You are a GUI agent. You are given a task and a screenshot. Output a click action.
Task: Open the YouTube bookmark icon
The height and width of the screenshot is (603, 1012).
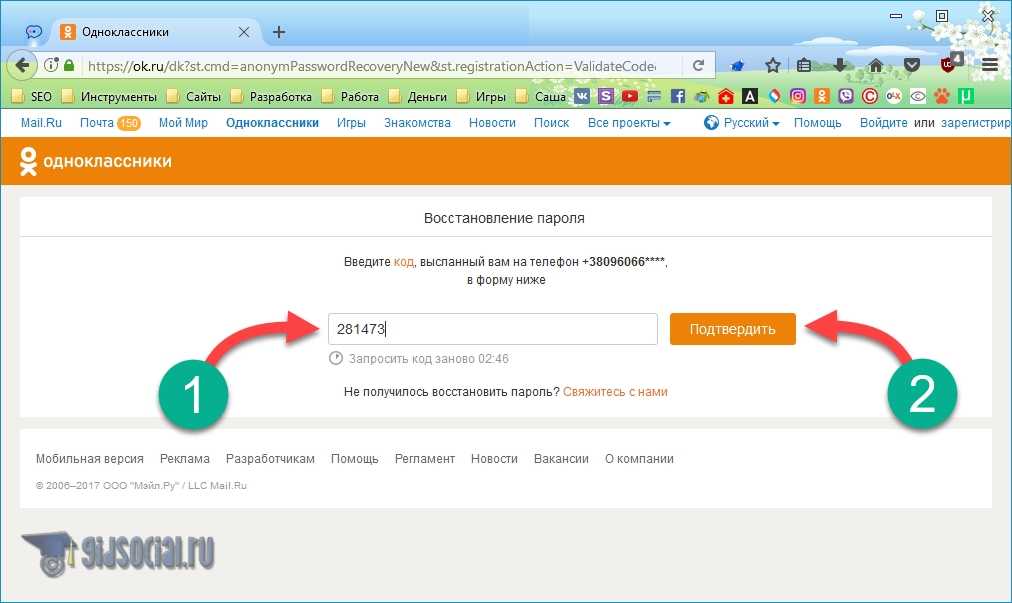[x=630, y=97]
